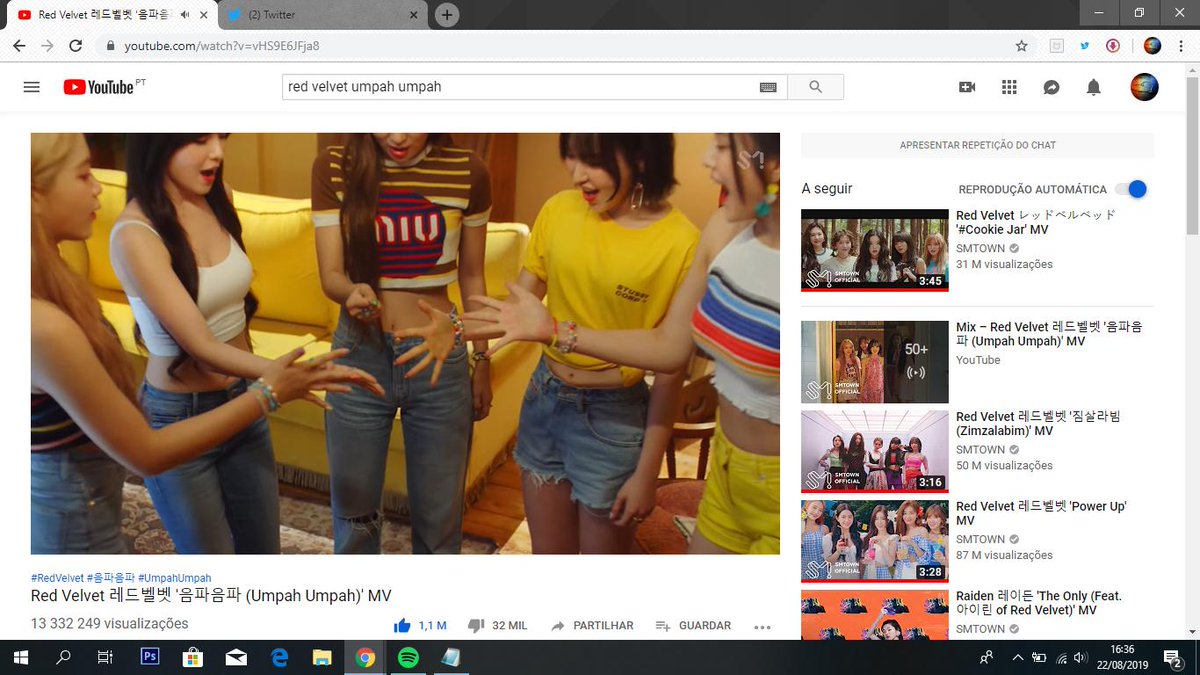Open Raiden The Only video title
The height and width of the screenshot is (675, 1200).
1039,603
